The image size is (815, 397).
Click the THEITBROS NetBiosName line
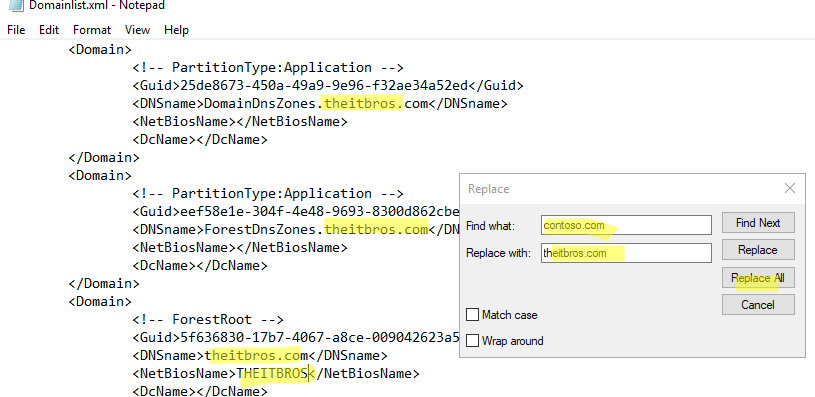coord(275,373)
